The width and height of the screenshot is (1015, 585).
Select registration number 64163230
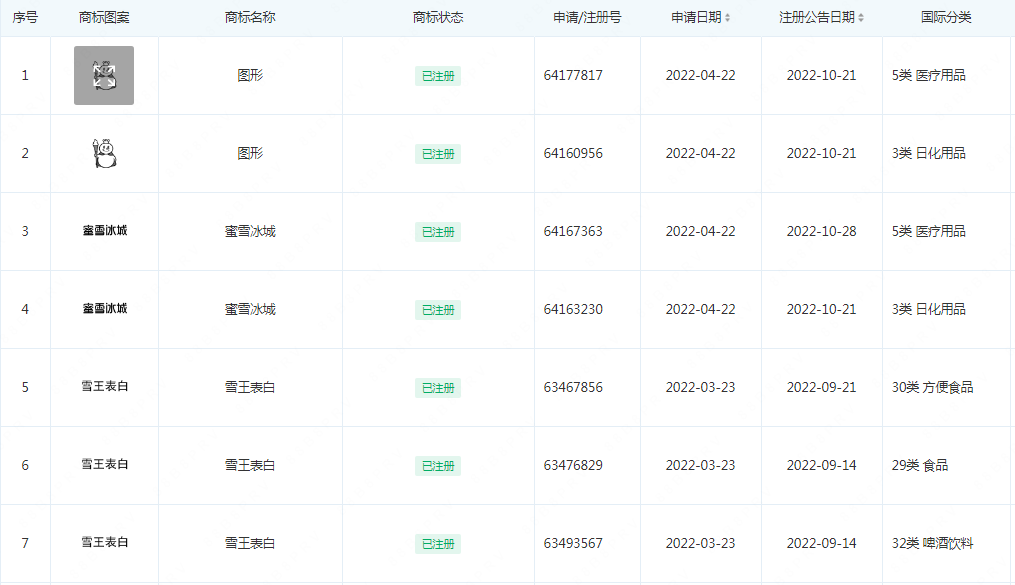573,309
